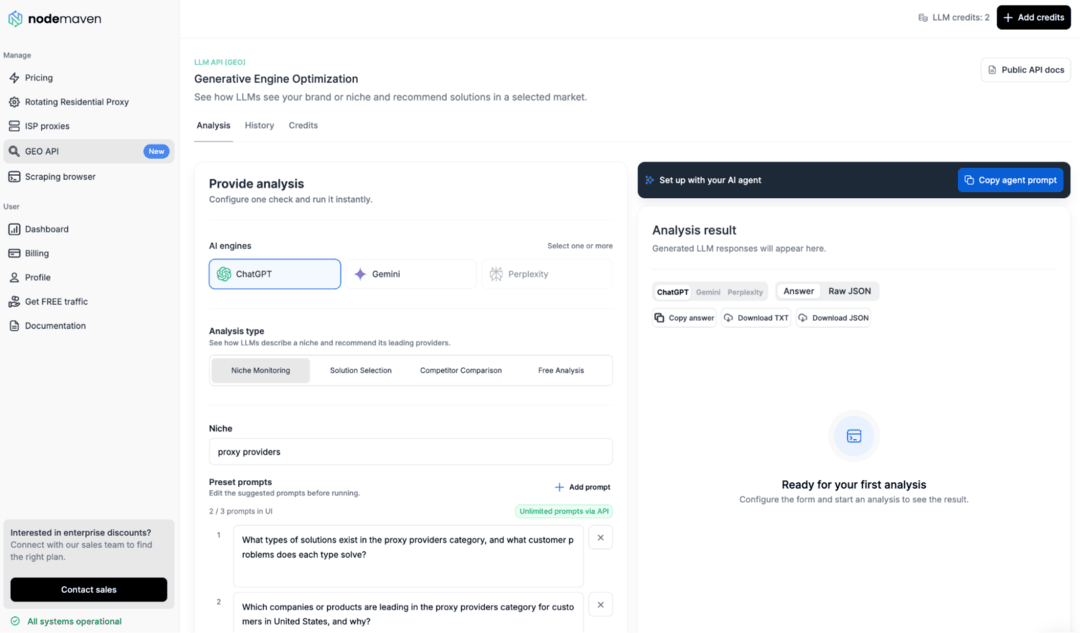Screen dimensions: 1080x633
Task: Click the Billing card icon
Action: [x=14, y=253]
